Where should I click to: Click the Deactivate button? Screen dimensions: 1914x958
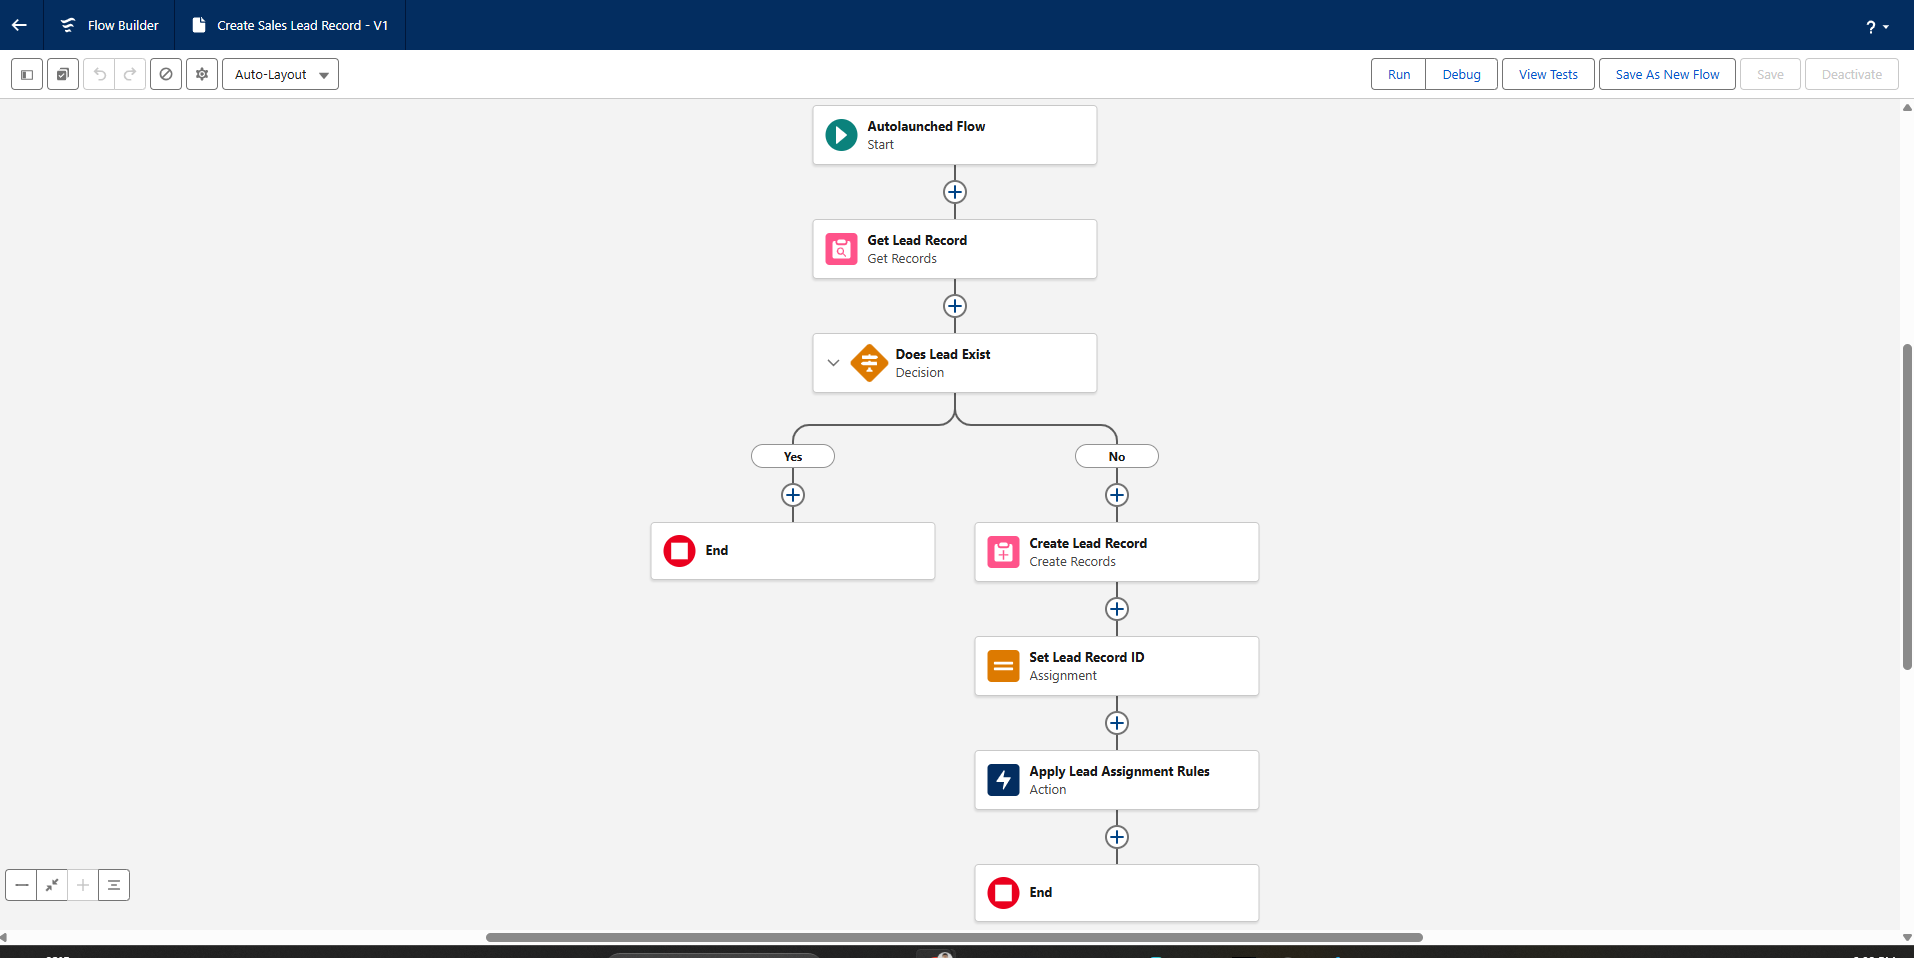tap(1851, 74)
